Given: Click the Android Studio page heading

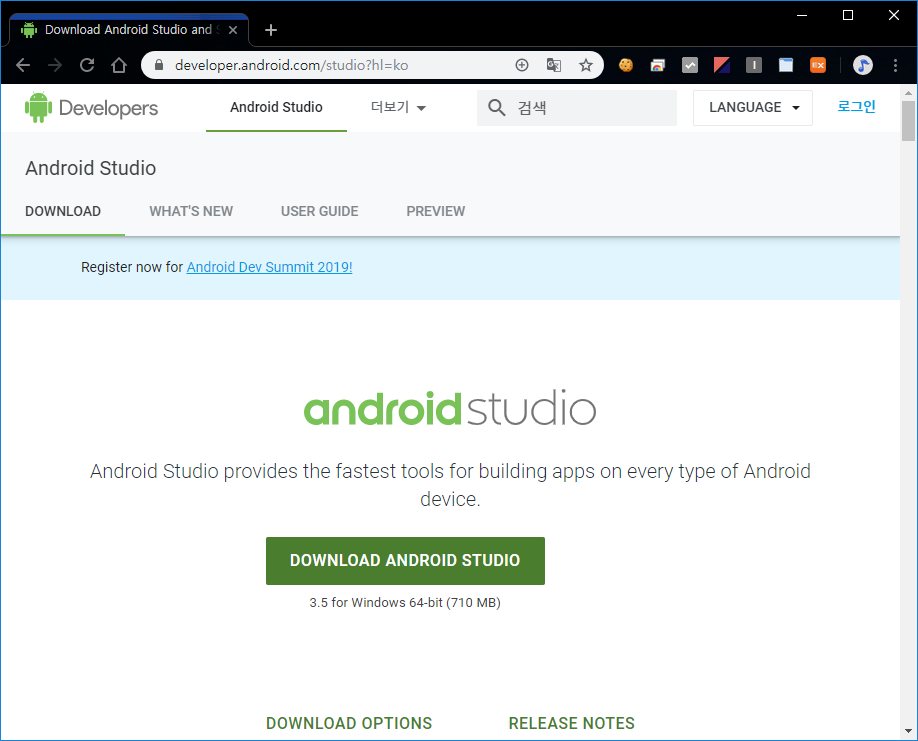Looking at the screenshot, I should tap(91, 168).
